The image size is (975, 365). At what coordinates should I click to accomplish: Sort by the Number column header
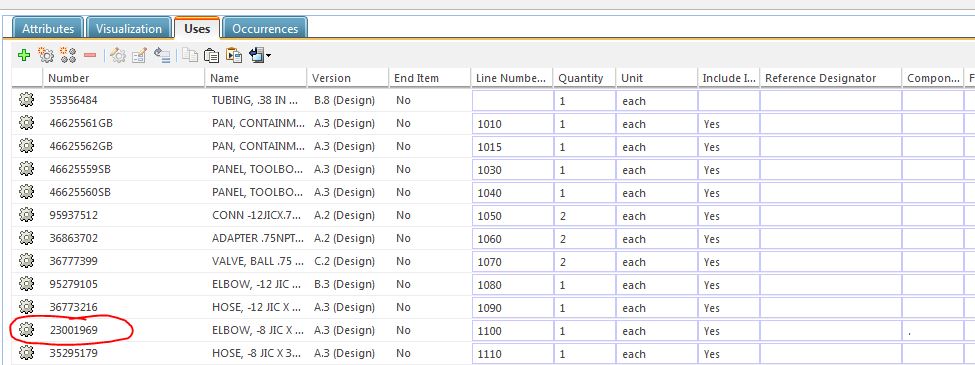click(124, 78)
